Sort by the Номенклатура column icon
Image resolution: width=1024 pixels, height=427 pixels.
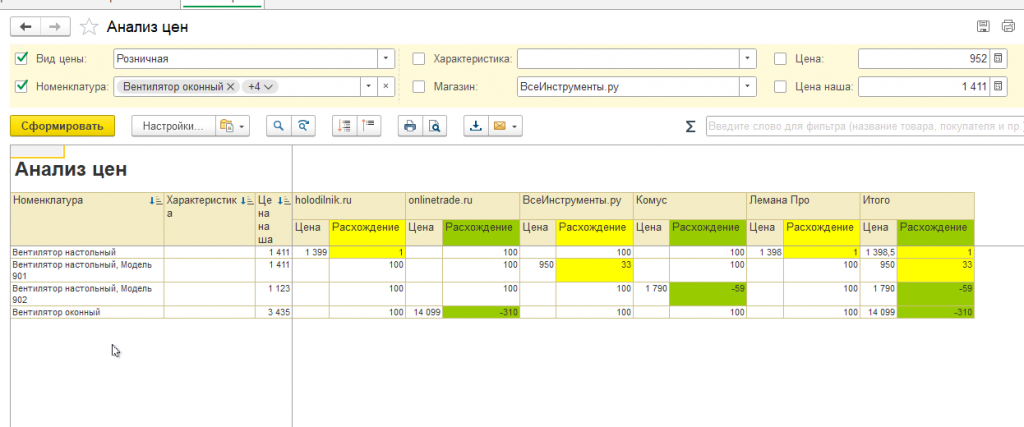point(155,201)
